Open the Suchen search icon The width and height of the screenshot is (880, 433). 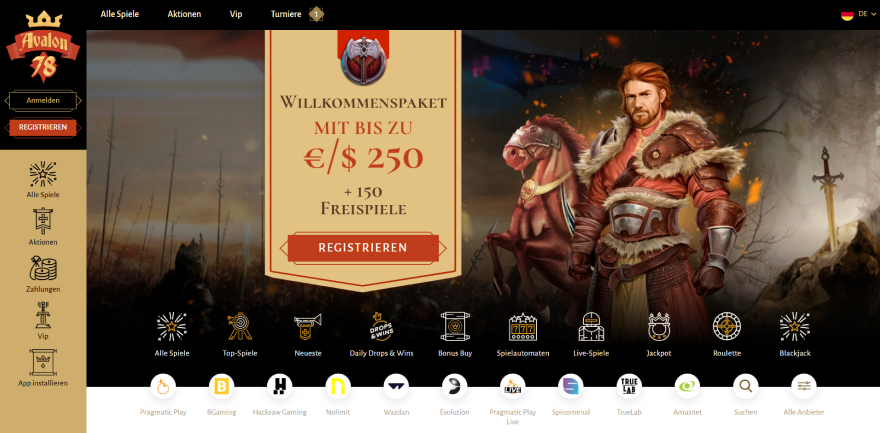746,386
